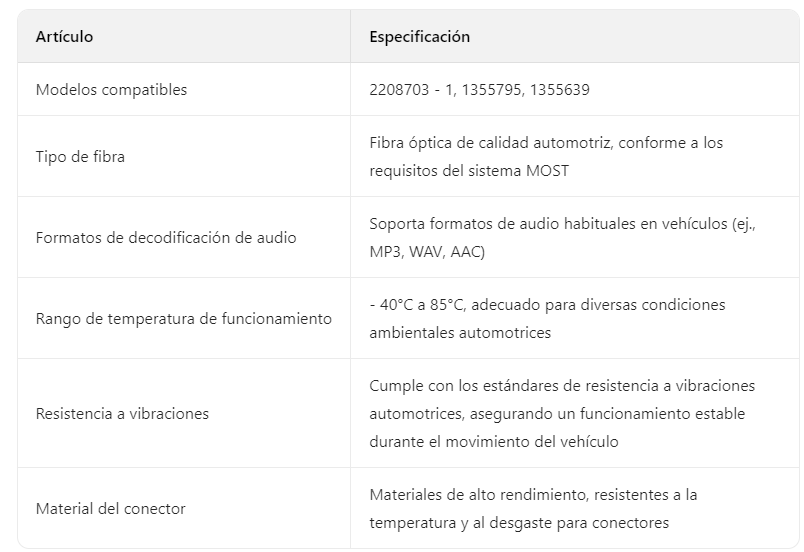
Task: Click model number 2208703 - 1
Action: 412,90
